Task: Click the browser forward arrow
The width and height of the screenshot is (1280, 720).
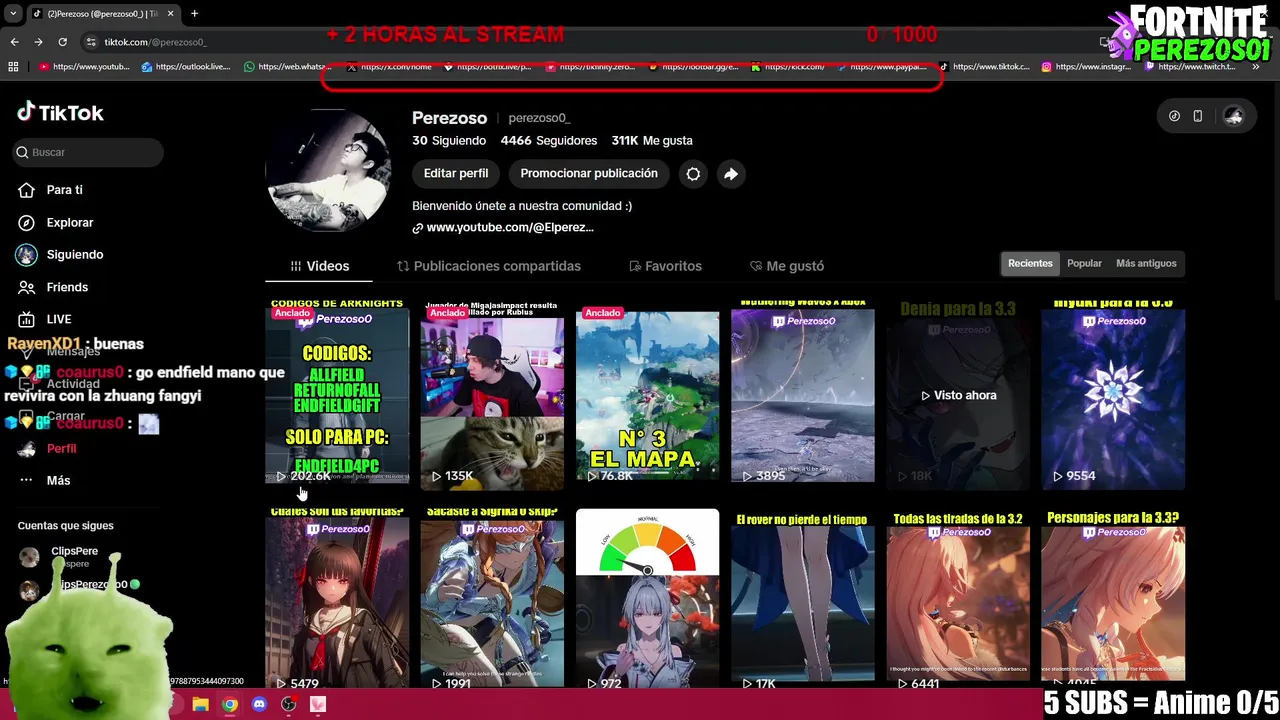Action: tap(38, 42)
